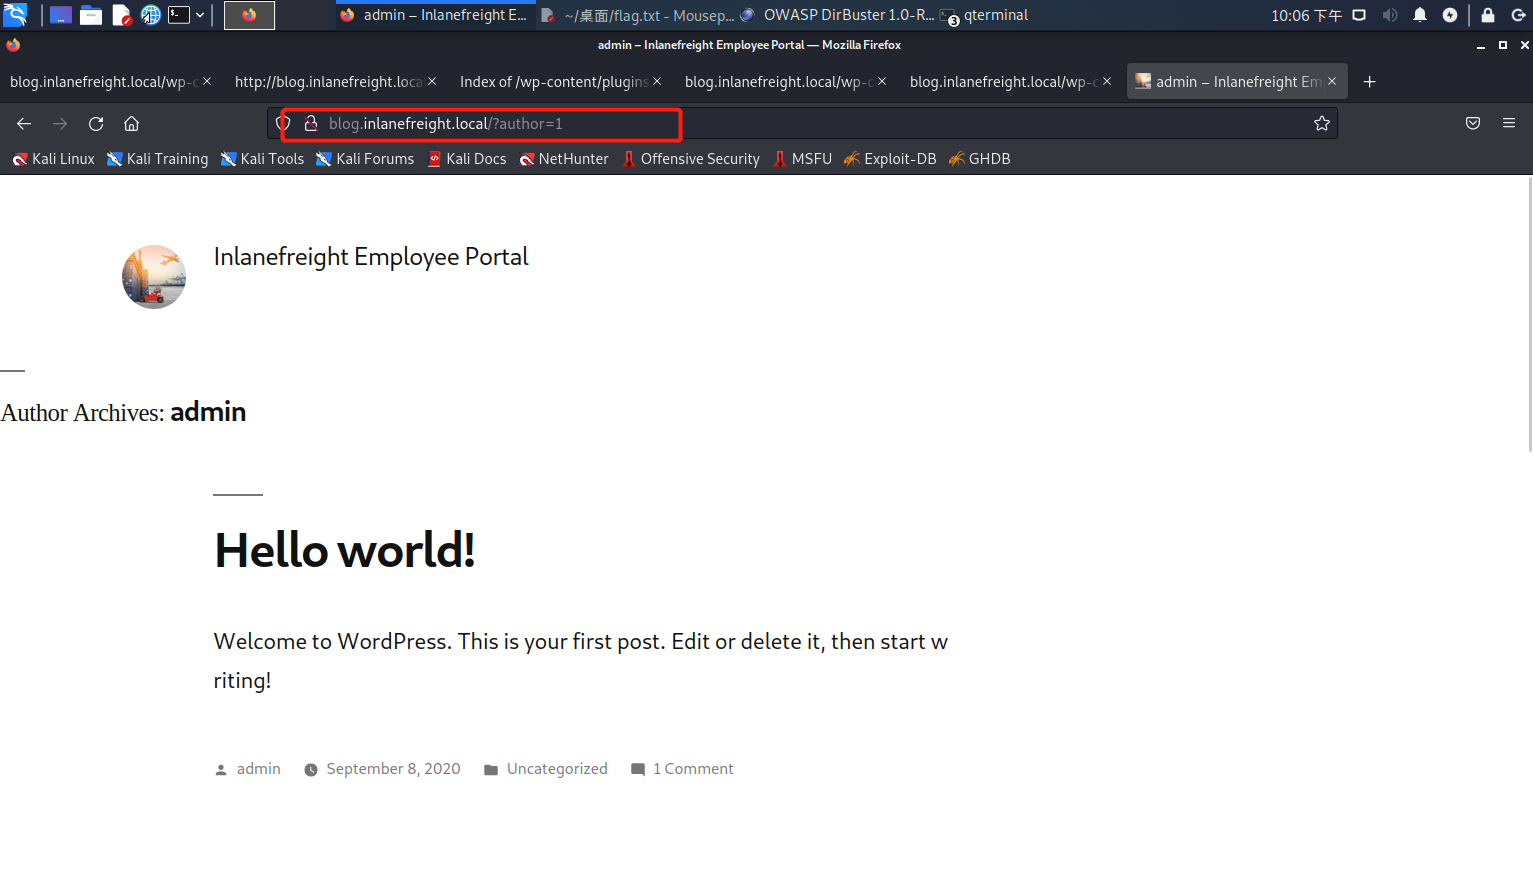
Task: Open the admin author link below post
Action: point(259,769)
